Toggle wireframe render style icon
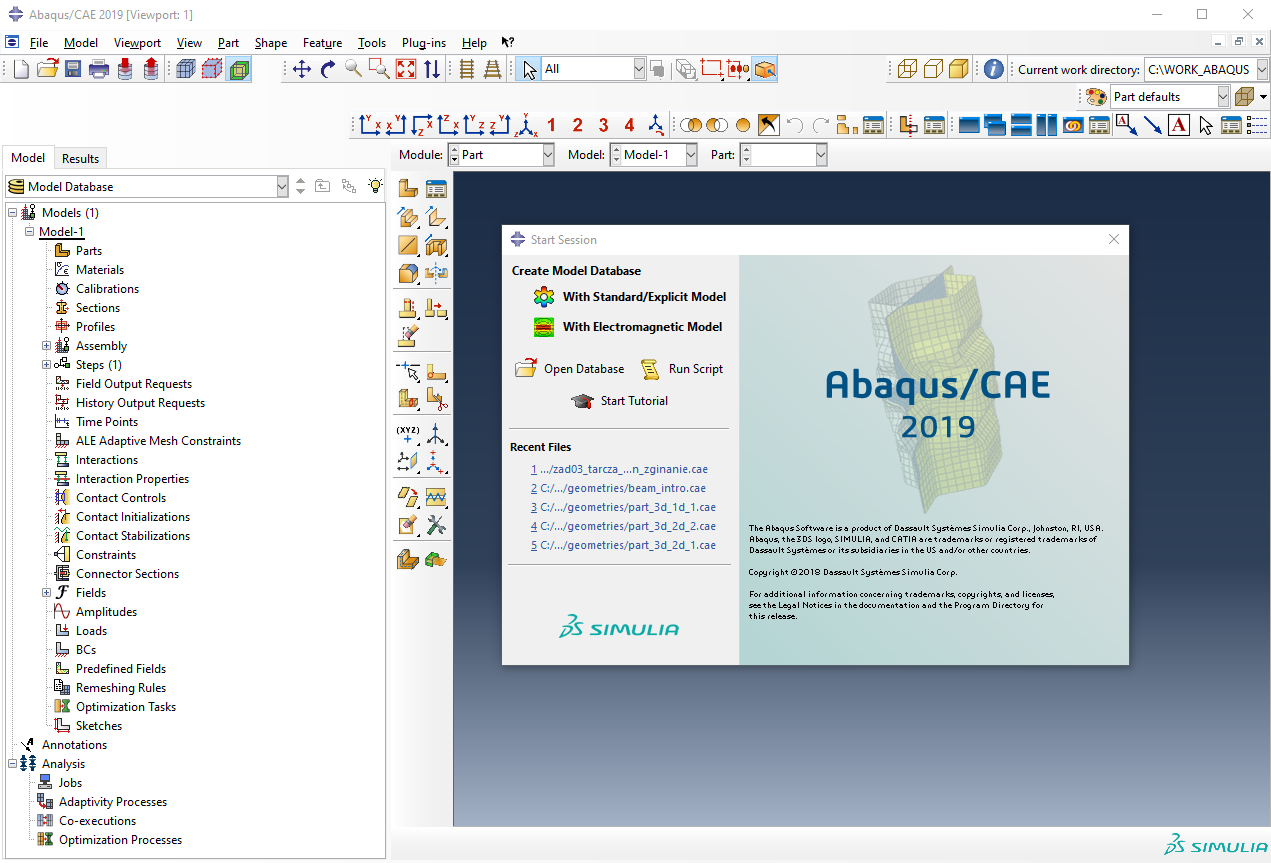1271x863 pixels. click(x=907, y=69)
